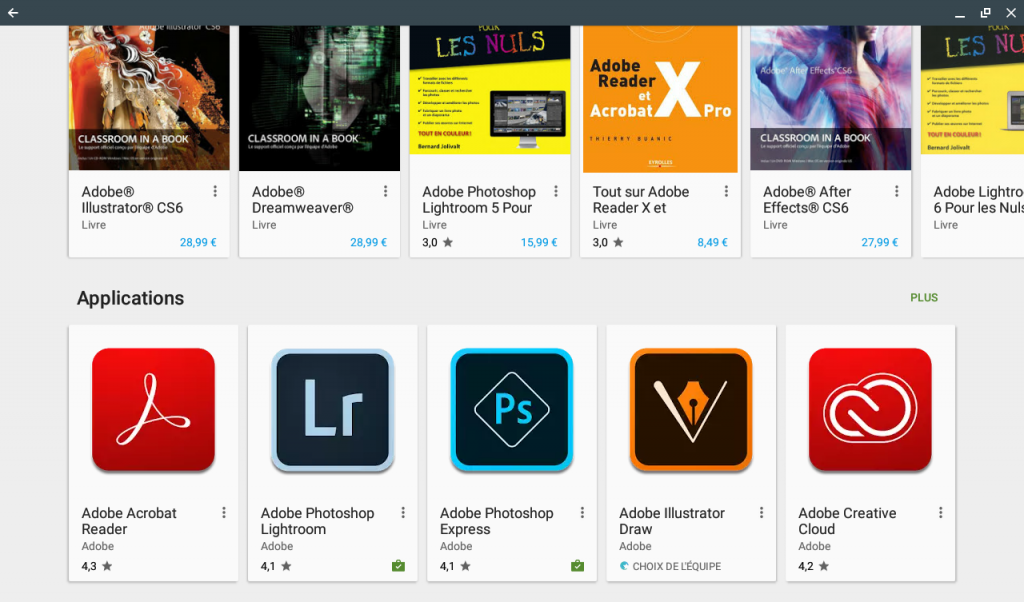Image resolution: width=1024 pixels, height=602 pixels.
Task: Click 15,99 € price of Lightroom 5 book
Action: [539, 242]
